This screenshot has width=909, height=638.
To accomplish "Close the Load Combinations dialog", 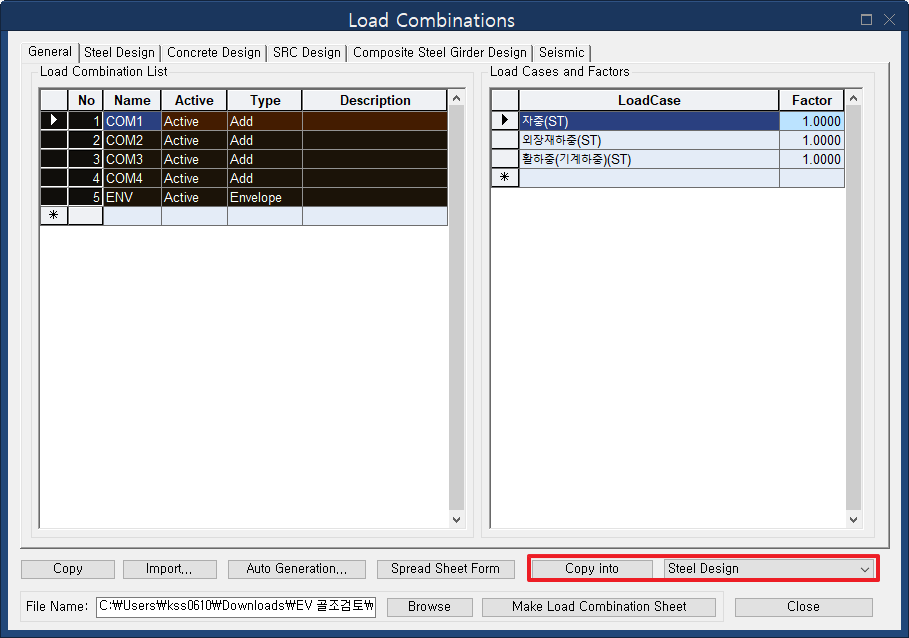I will tap(803, 607).
